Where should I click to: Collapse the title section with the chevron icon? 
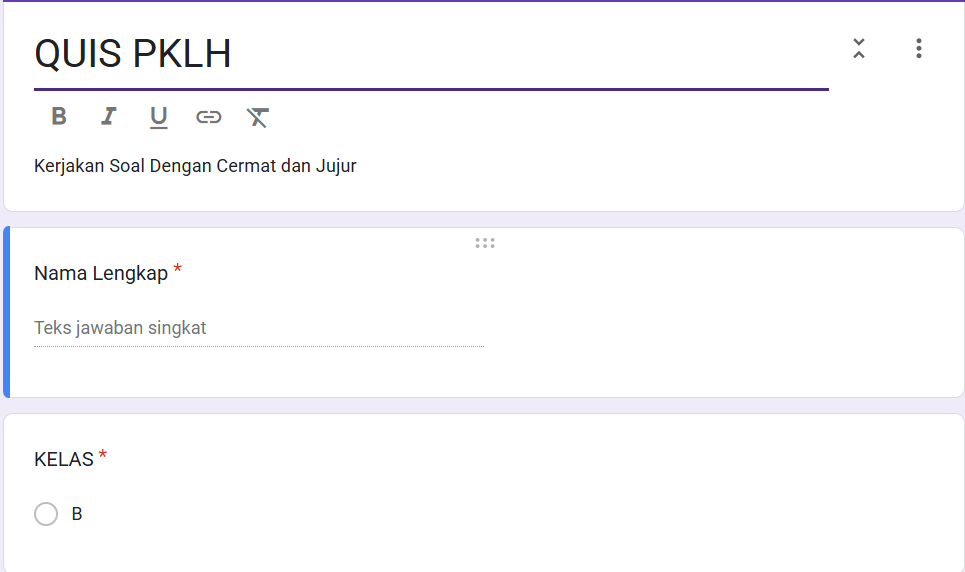click(858, 48)
